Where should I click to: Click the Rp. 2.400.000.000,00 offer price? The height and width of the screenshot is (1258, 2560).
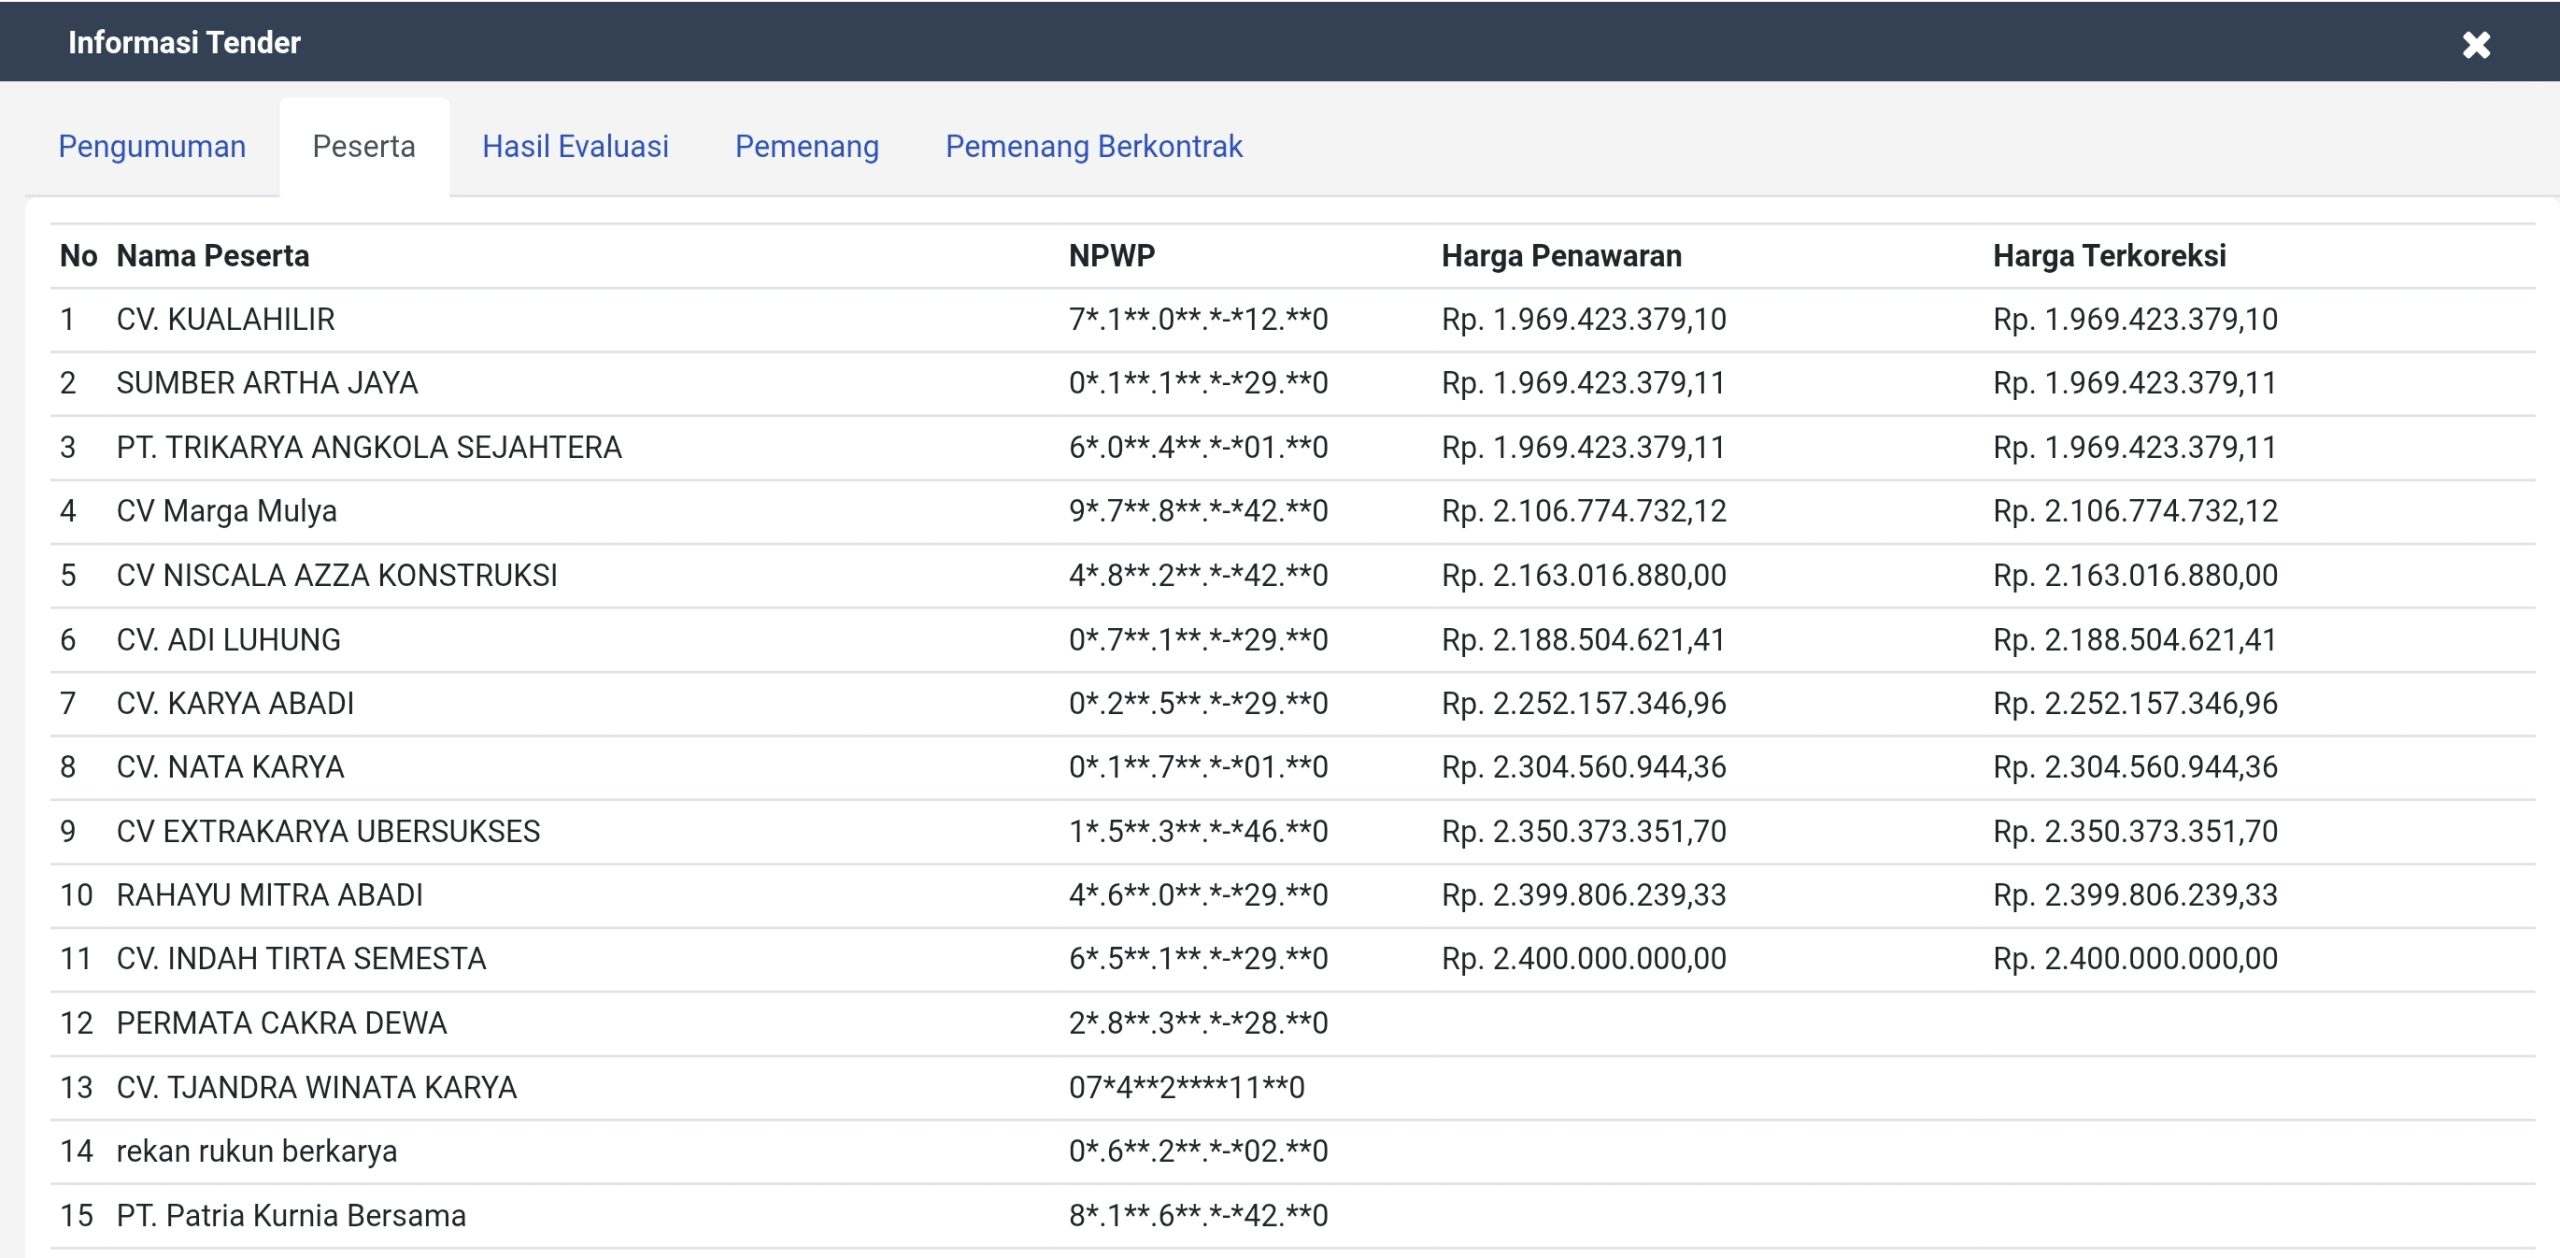pos(1583,959)
